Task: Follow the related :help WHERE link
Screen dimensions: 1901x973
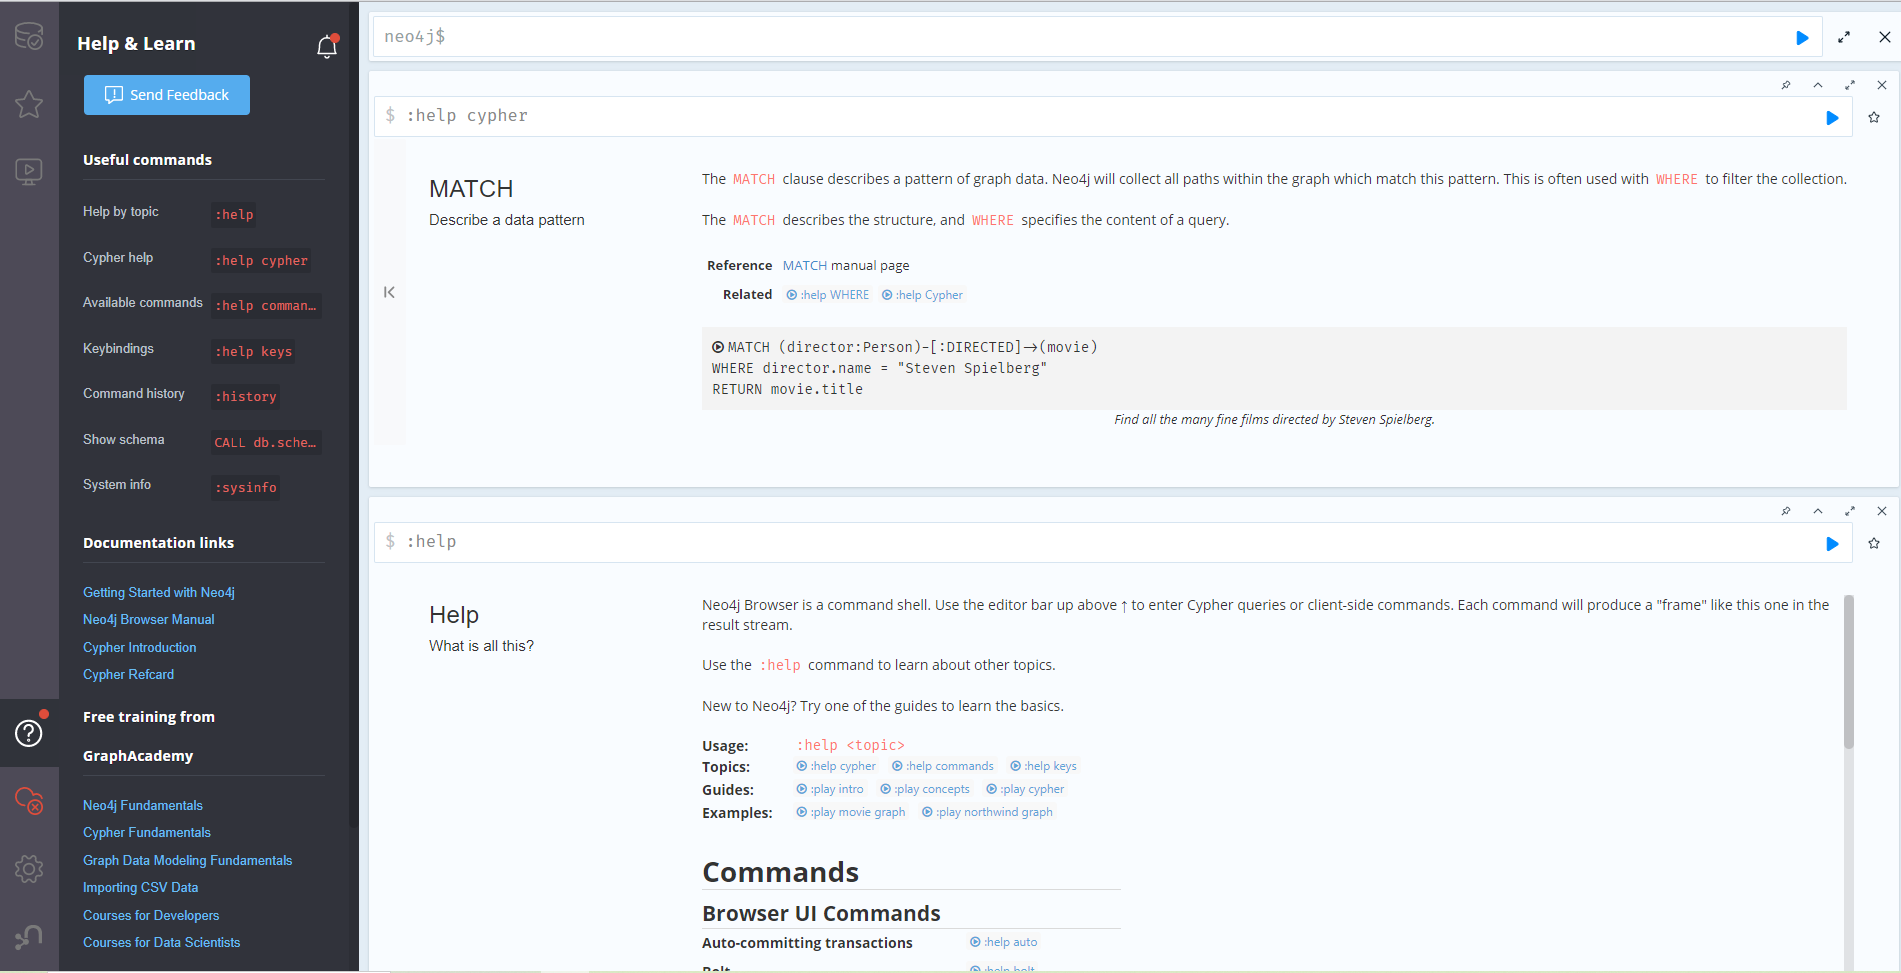Action: 828,295
